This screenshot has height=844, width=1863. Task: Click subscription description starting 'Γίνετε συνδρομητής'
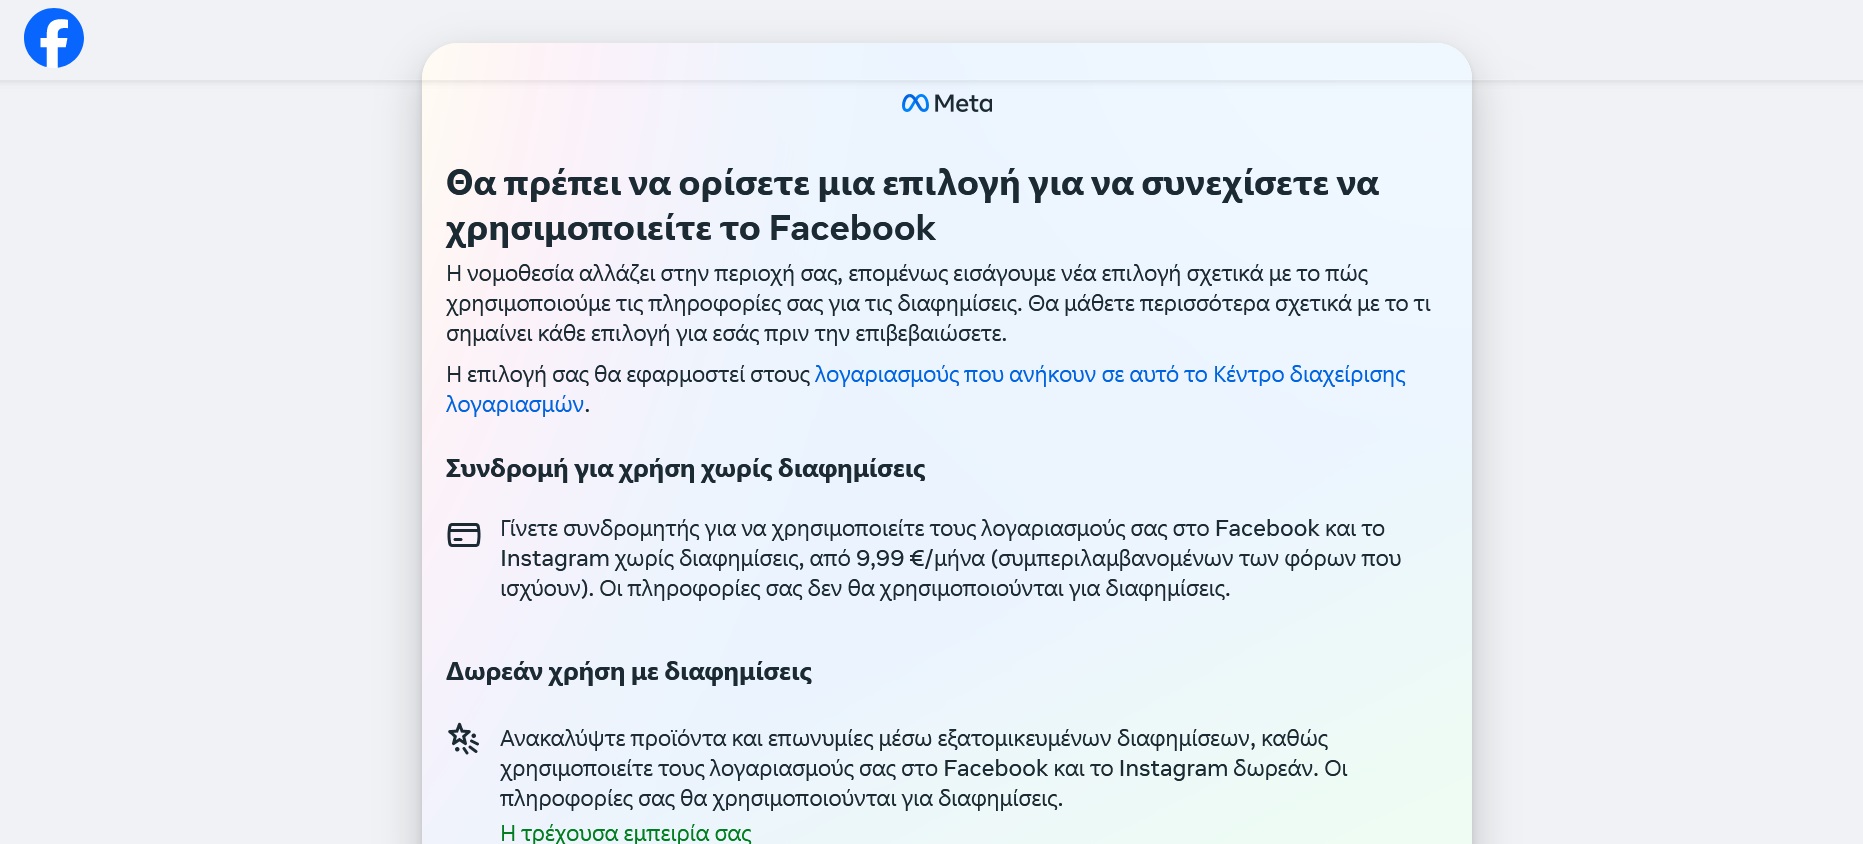[950, 558]
